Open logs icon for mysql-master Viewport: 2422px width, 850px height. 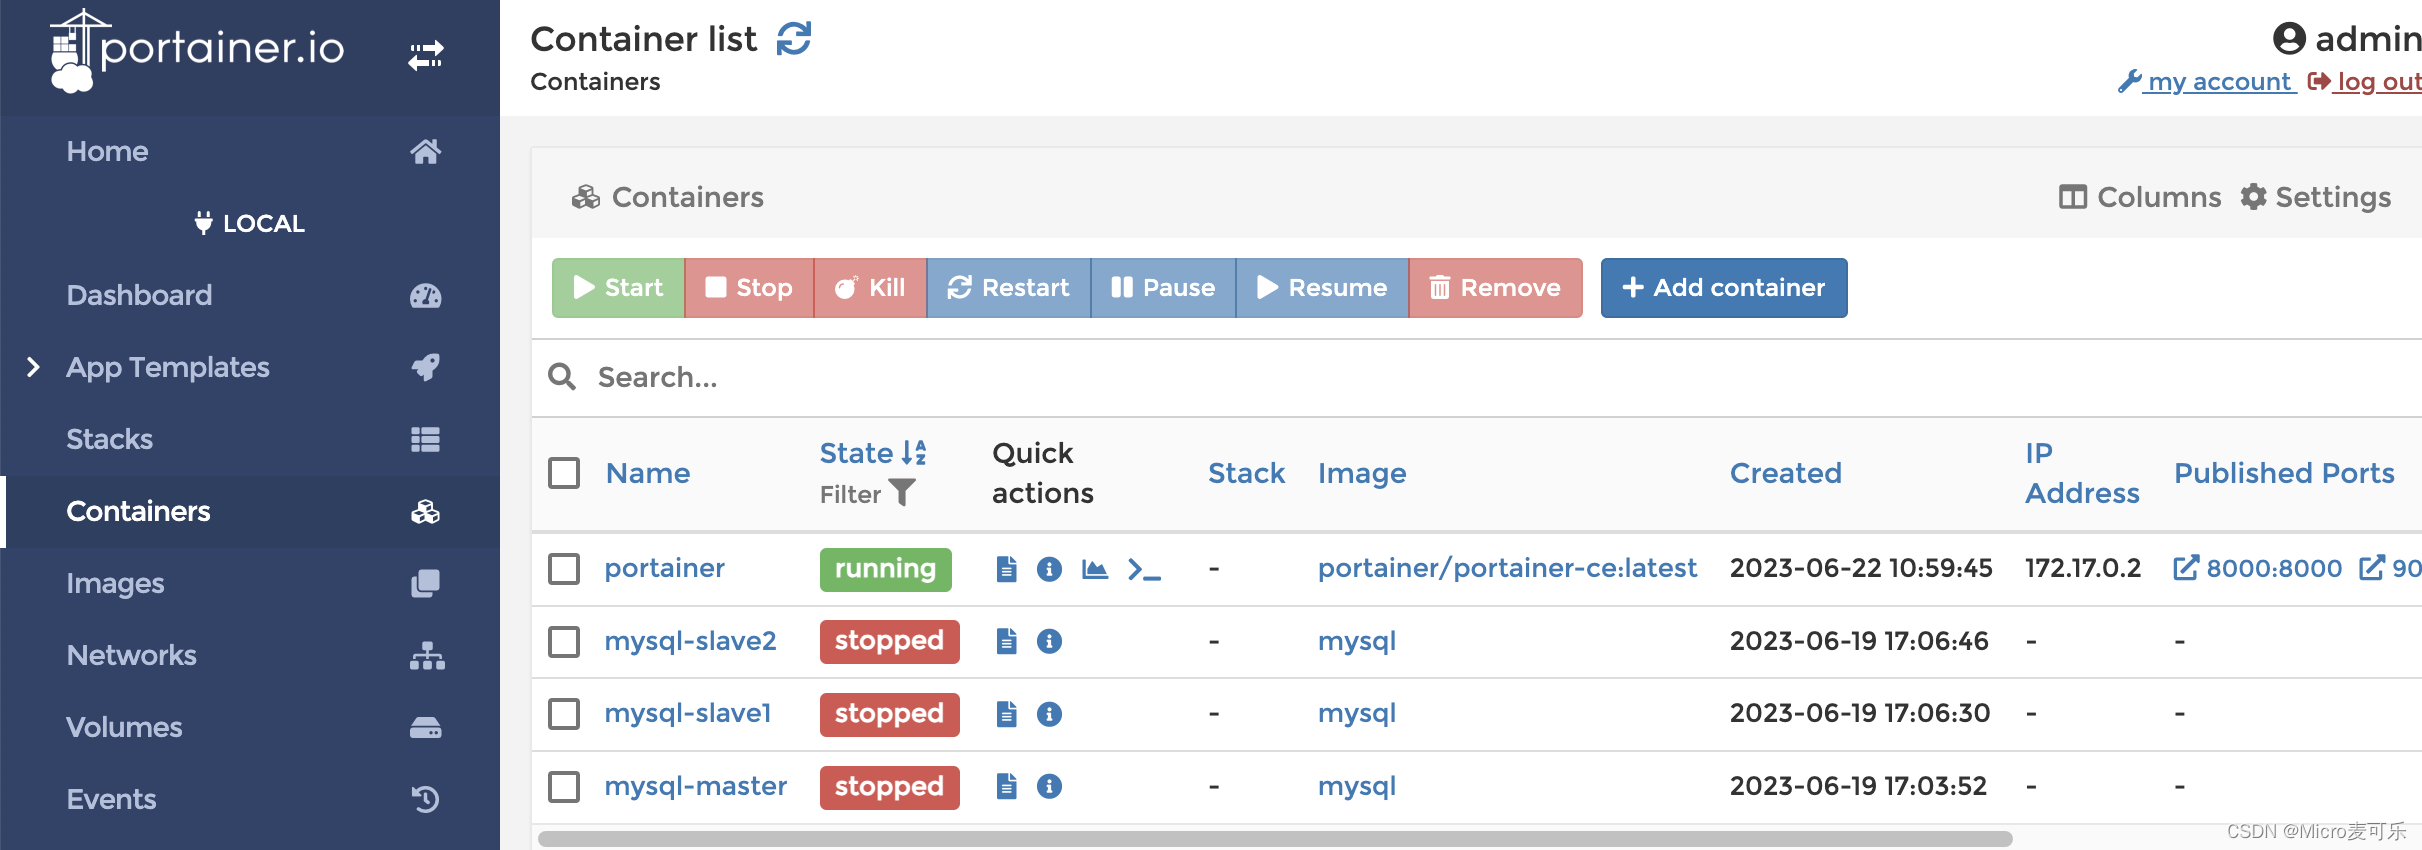(1007, 786)
